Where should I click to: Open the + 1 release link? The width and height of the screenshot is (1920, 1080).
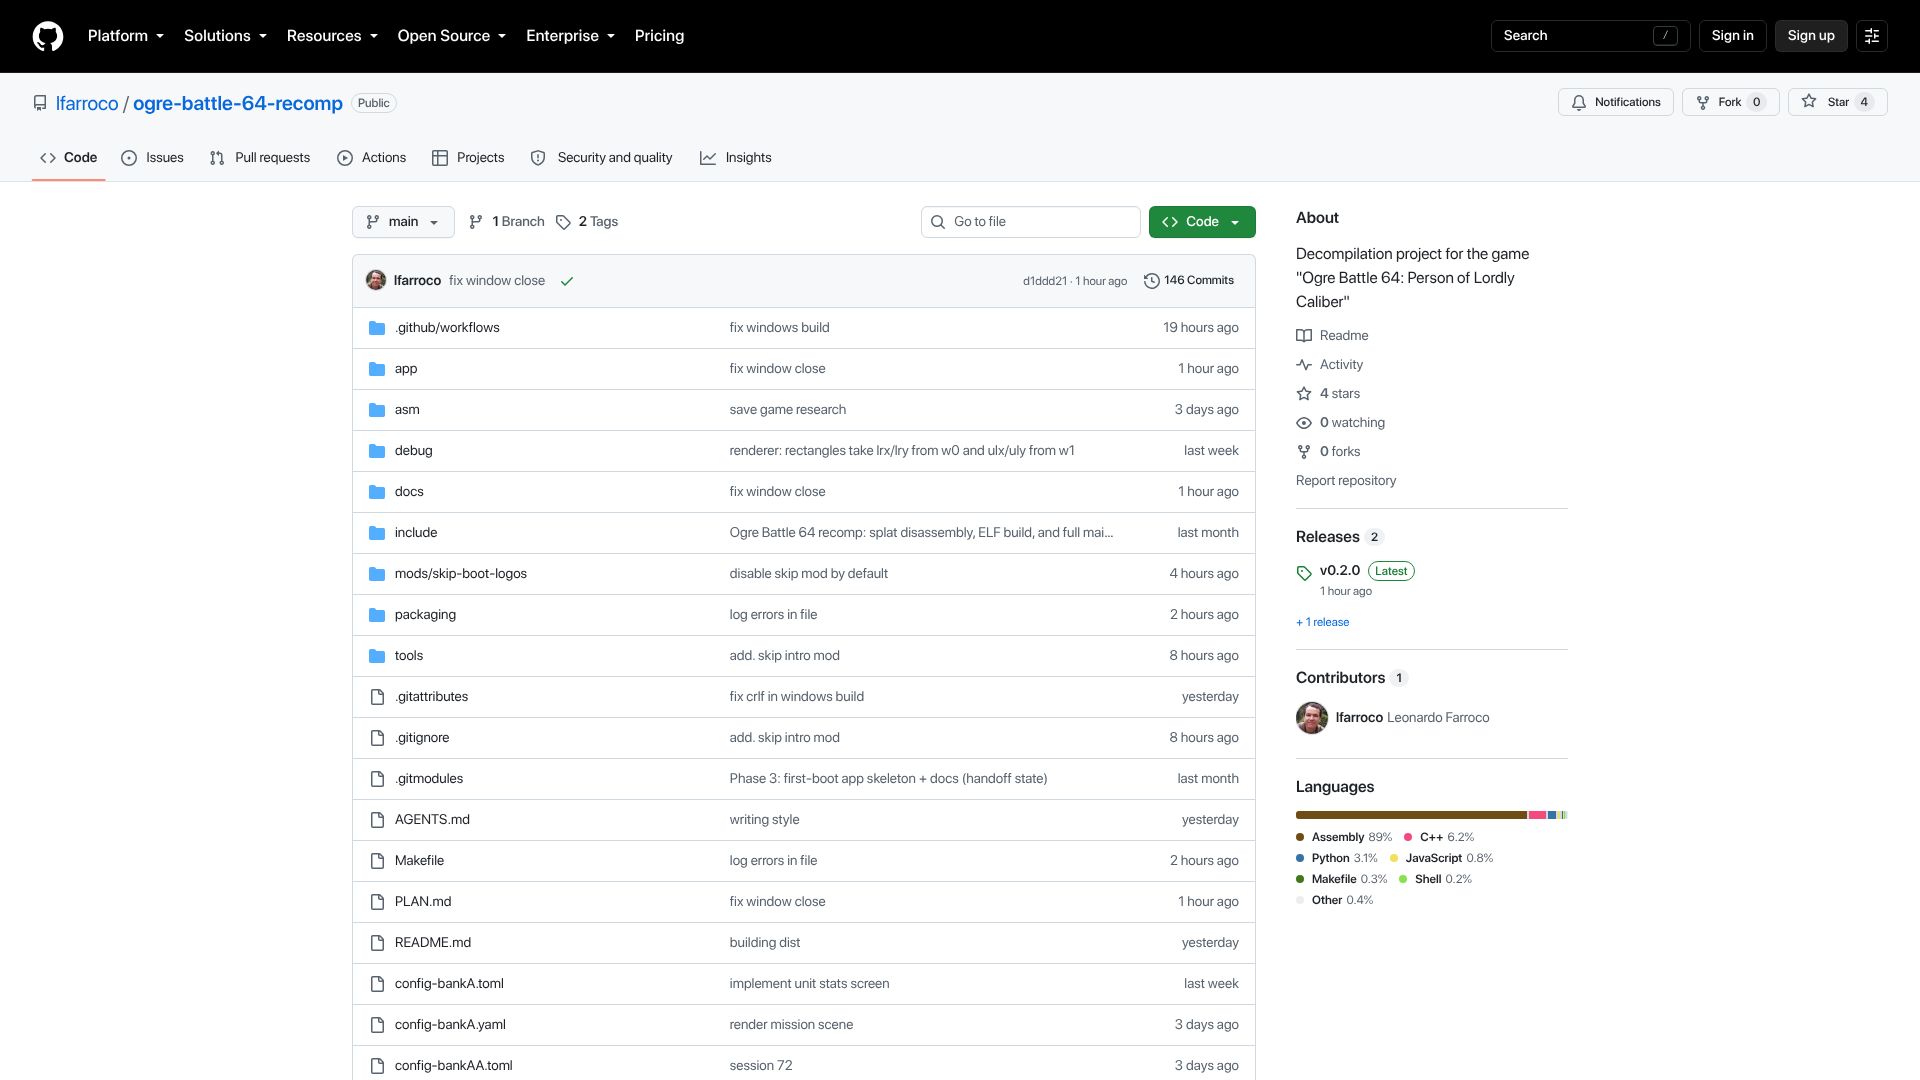point(1322,623)
